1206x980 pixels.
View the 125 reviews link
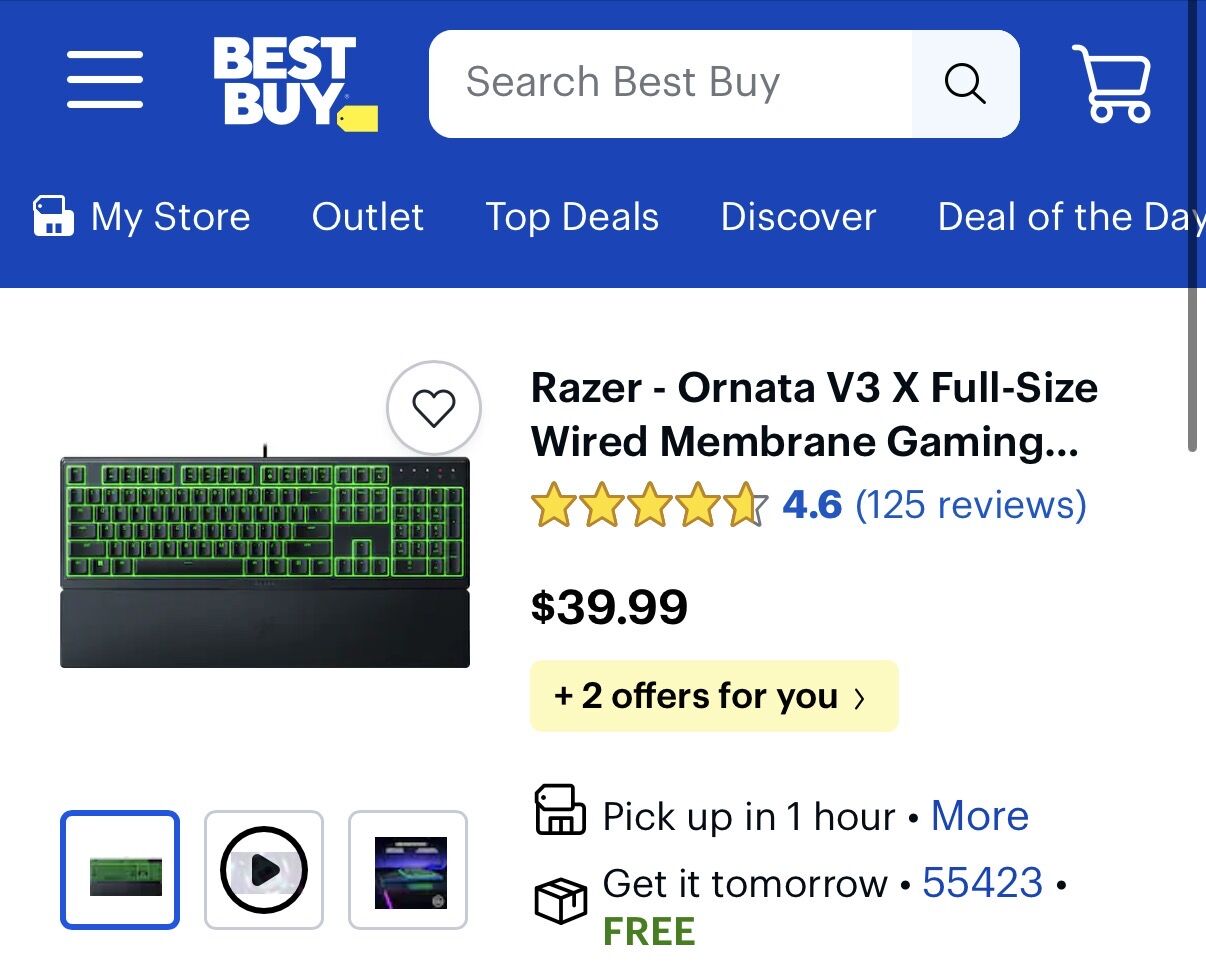click(x=970, y=505)
